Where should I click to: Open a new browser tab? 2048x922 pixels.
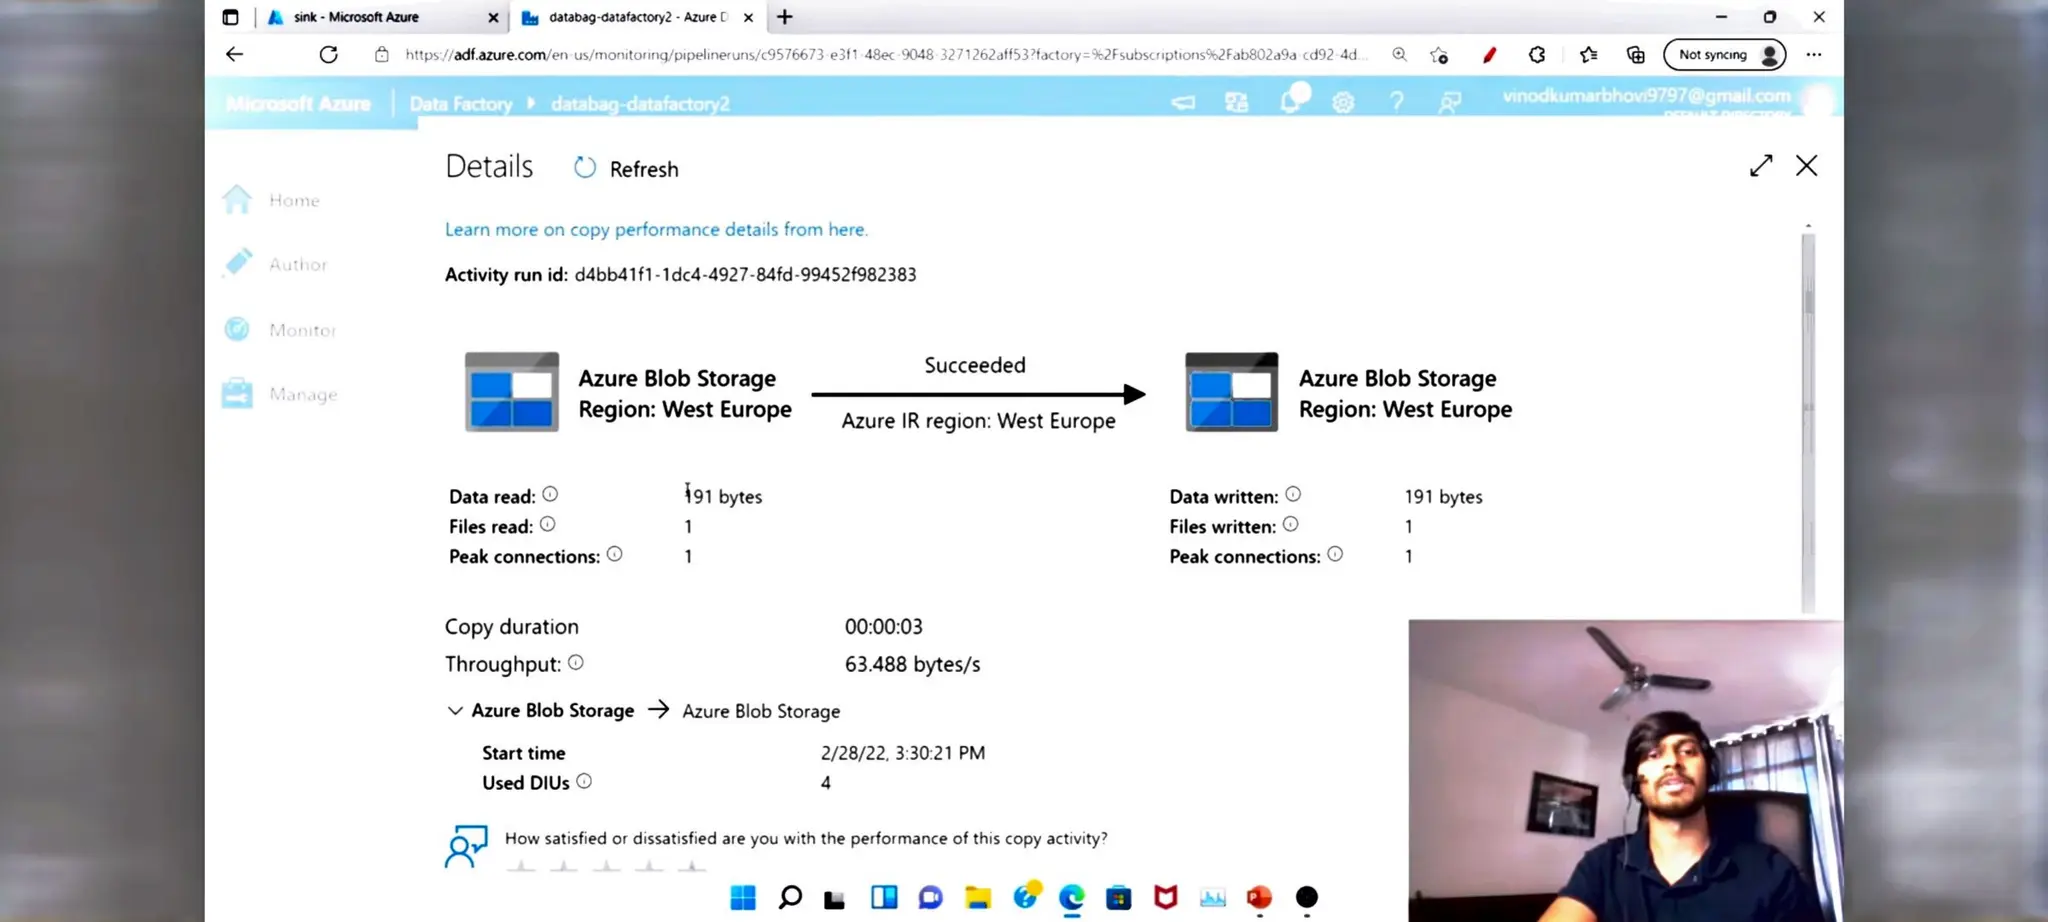[785, 17]
